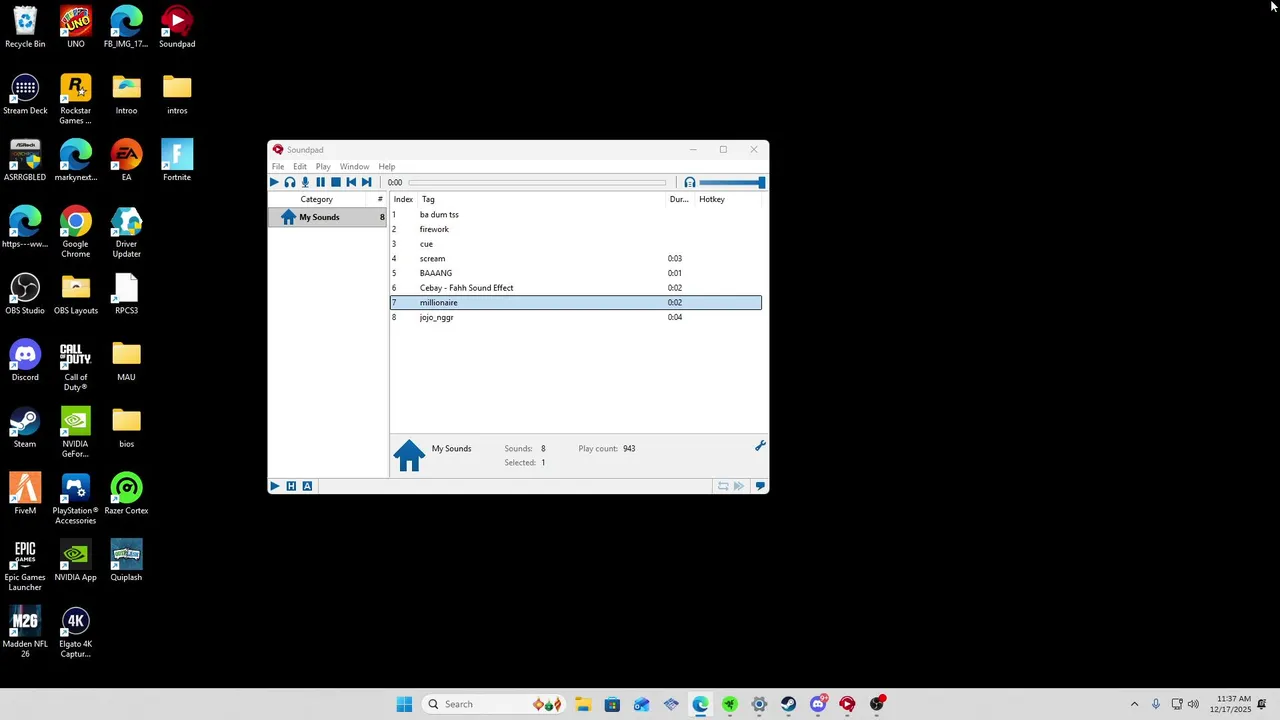Open the wrench settings icon
The image size is (1280, 720).
pyautogui.click(x=760, y=446)
